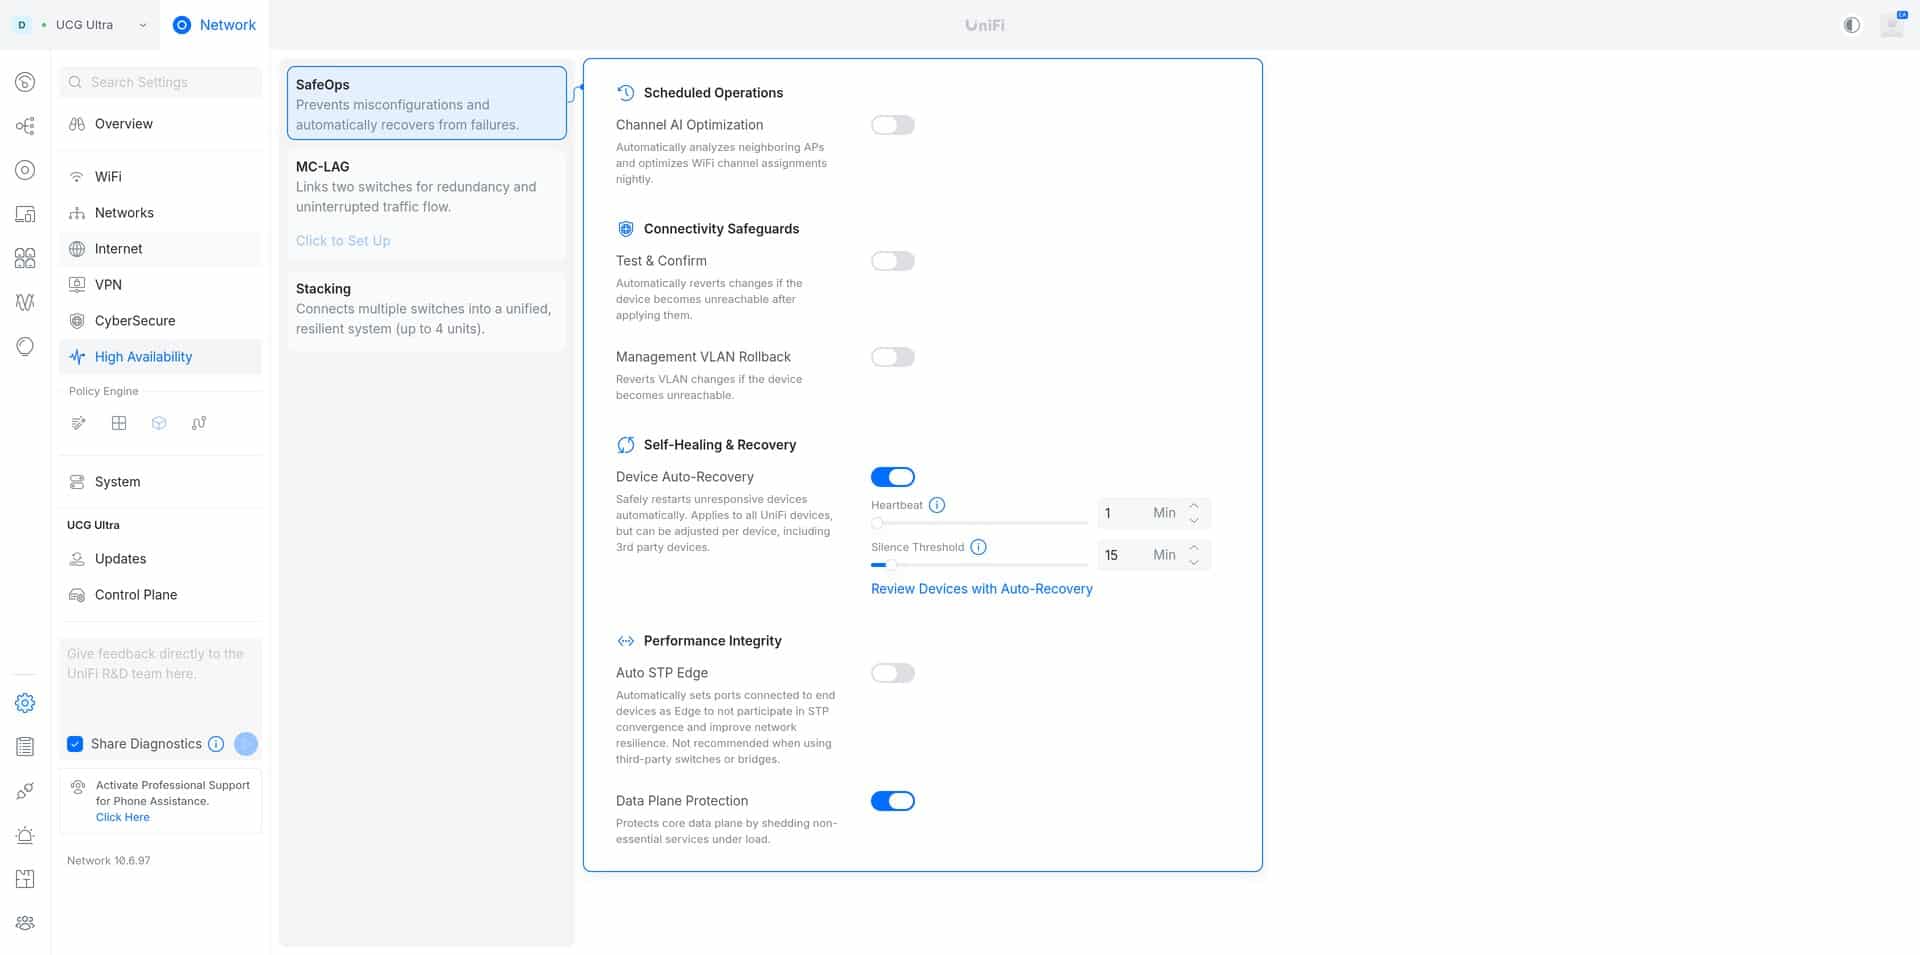Open the floor plan icon in left rail
The height and width of the screenshot is (955, 1920).
pyautogui.click(x=25, y=879)
